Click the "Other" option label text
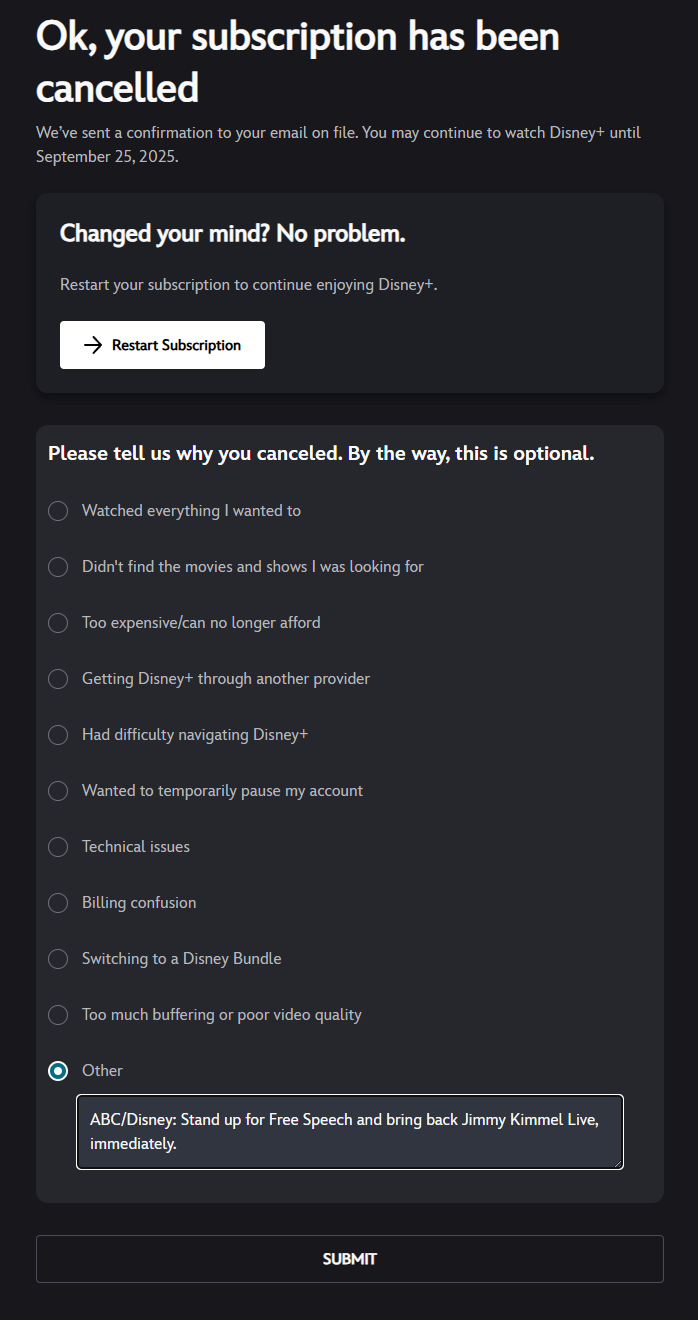Viewport: 698px width, 1320px height. (x=102, y=1071)
